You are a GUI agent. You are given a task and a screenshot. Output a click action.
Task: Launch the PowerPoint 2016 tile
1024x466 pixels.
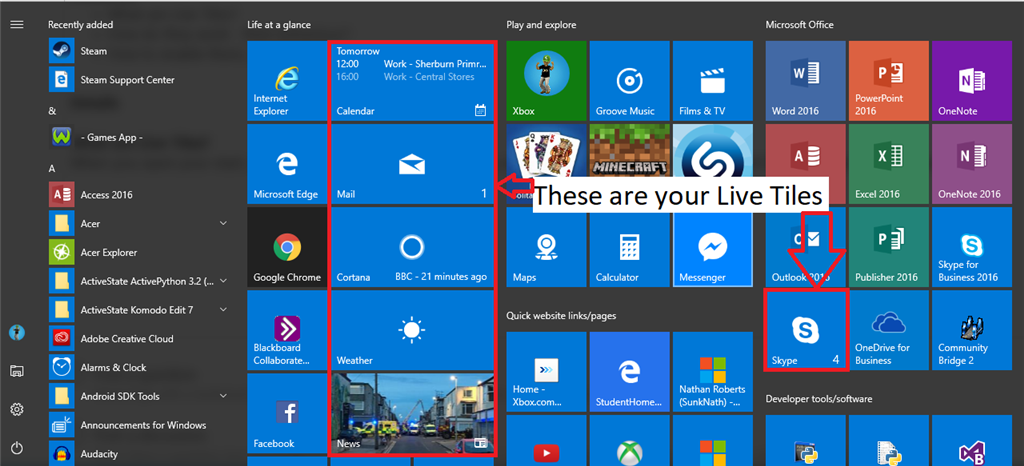(888, 81)
